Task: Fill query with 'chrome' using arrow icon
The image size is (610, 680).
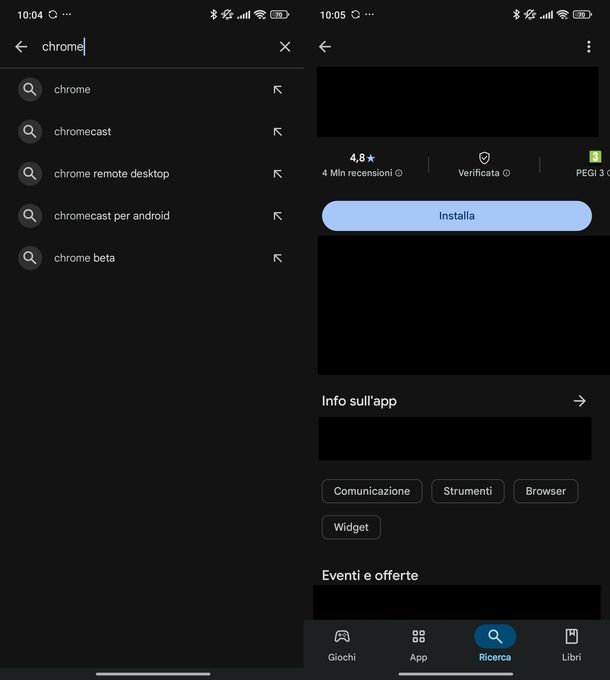Action: [277, 90]
